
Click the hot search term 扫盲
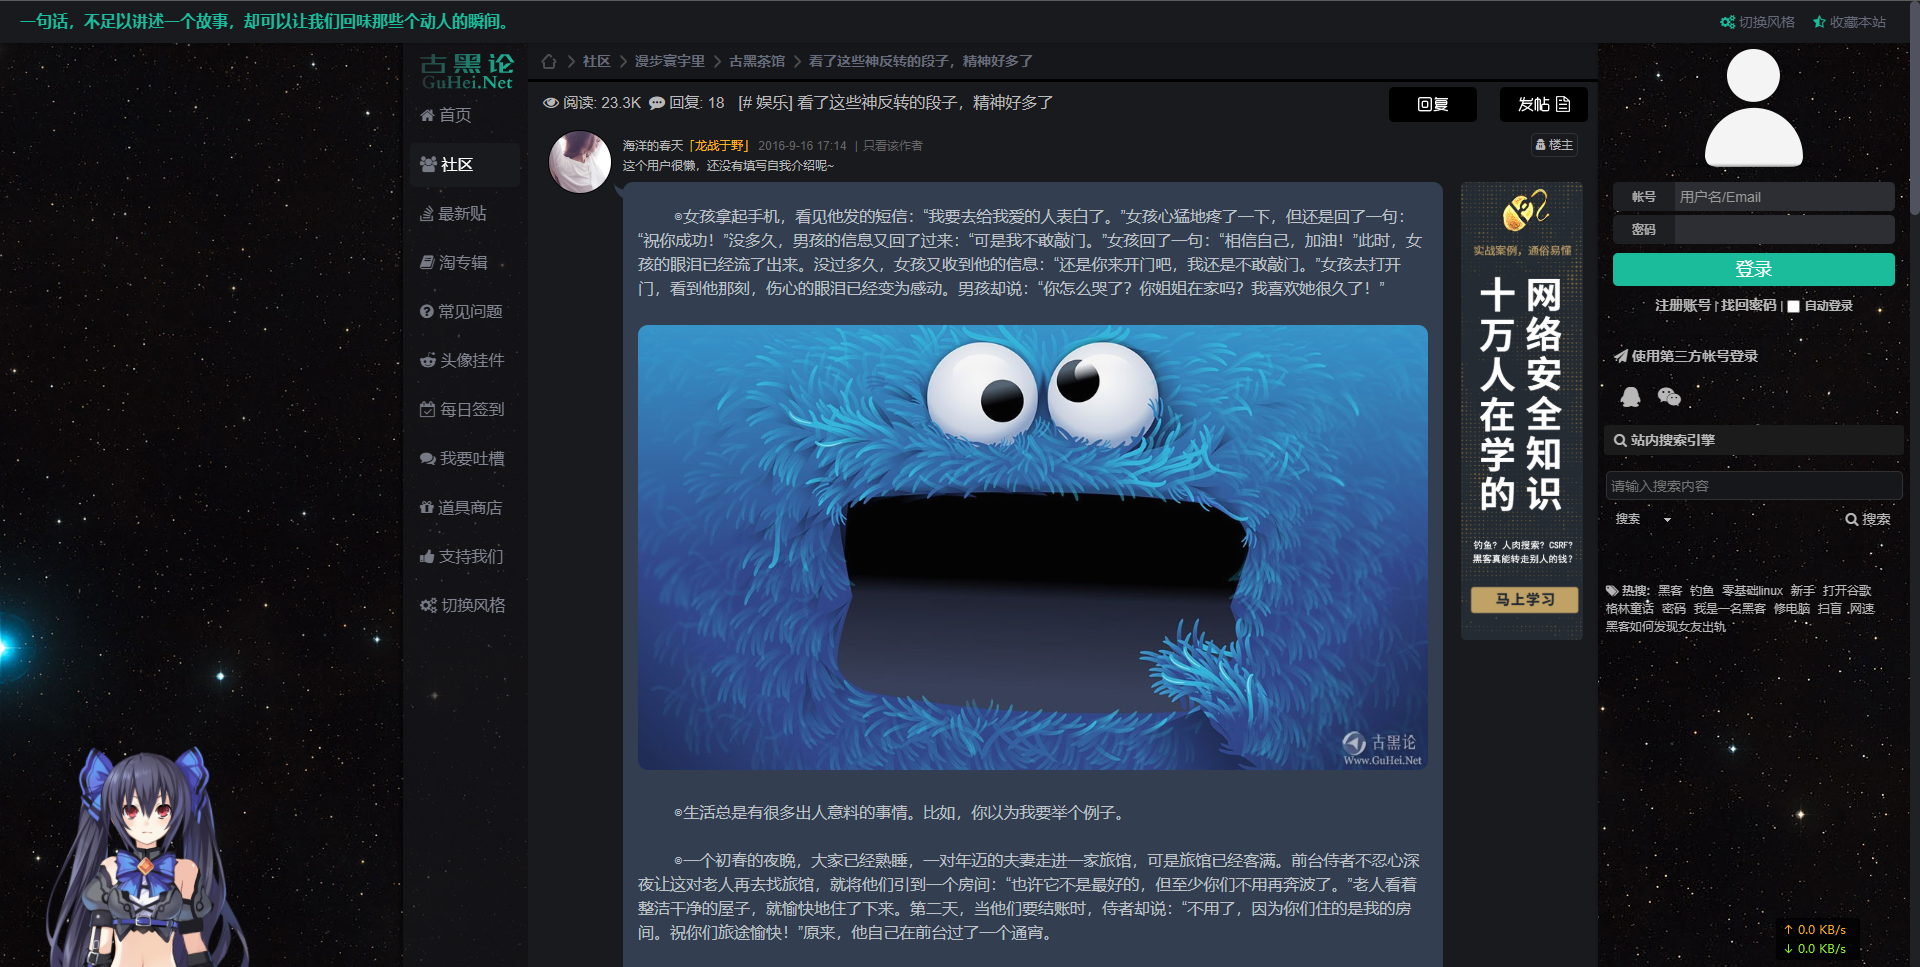(x=1830, y=609)
